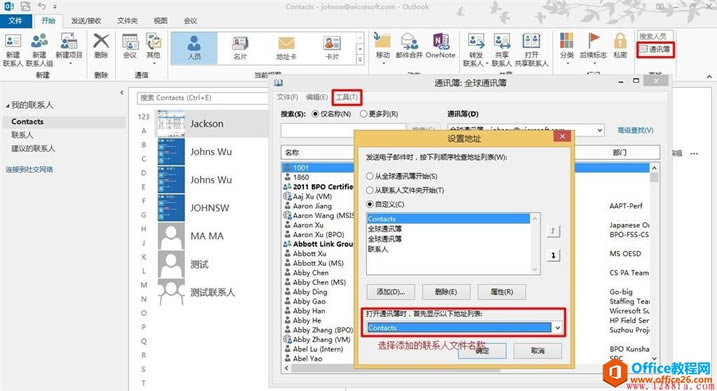Screen dimensions: 717x391
Task: Select Contacts in custom address list
Action: coord(448,219)
